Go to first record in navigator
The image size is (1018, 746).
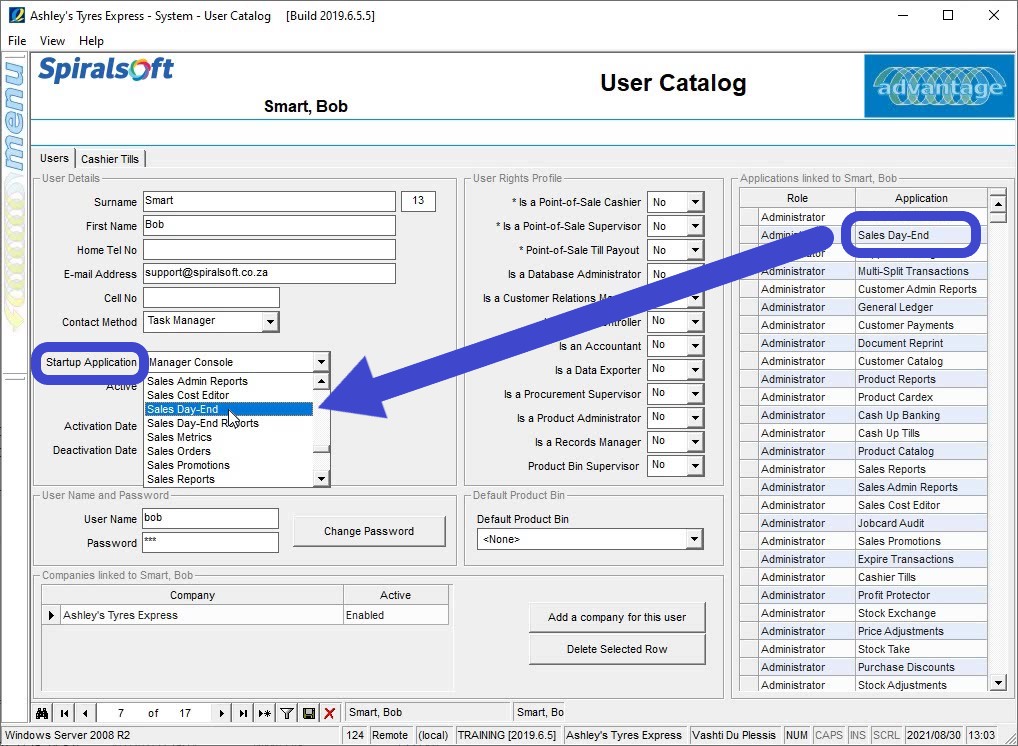(x=64, y=713)
